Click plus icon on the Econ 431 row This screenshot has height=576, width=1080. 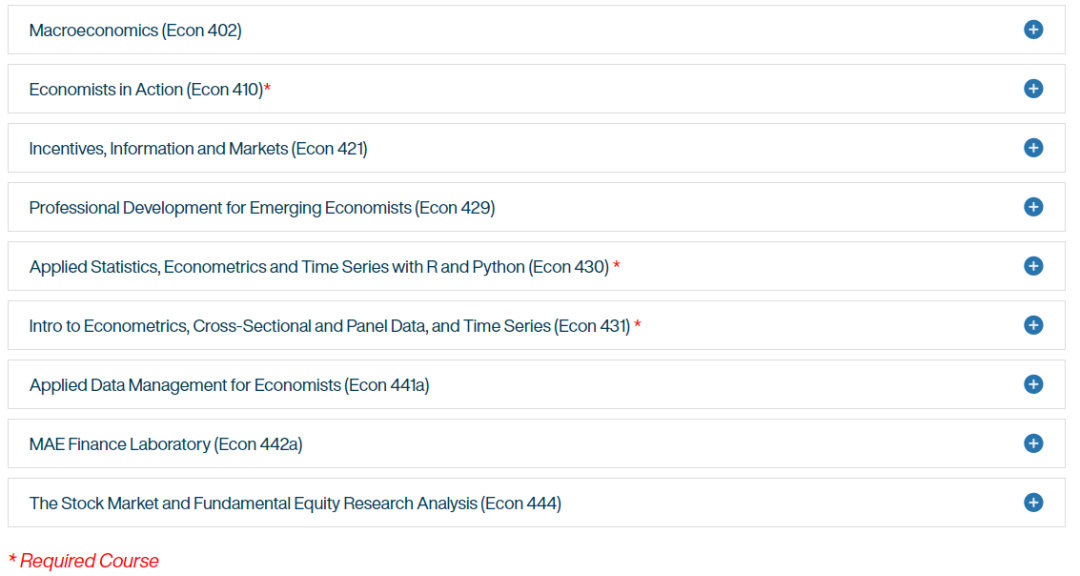tap(1033, 325)
